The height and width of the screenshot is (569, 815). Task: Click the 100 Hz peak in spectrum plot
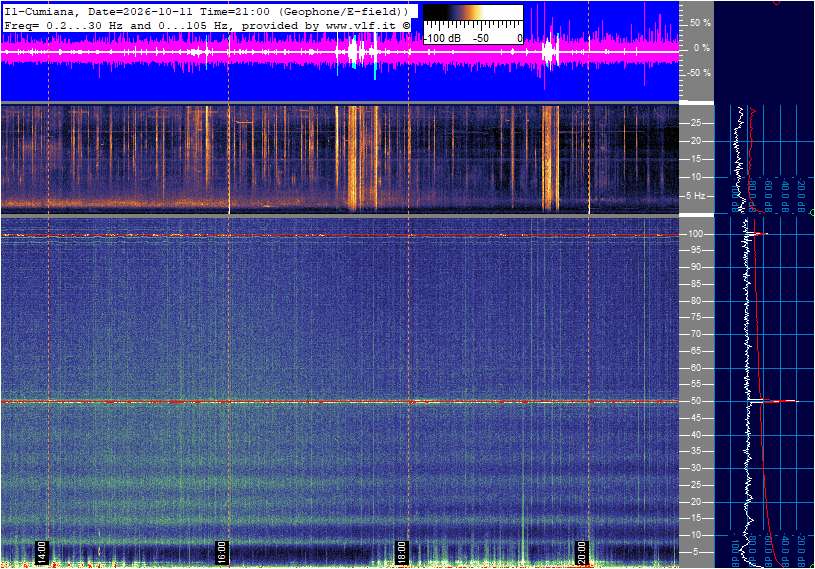pyautogui.click(x=756, y=234)
